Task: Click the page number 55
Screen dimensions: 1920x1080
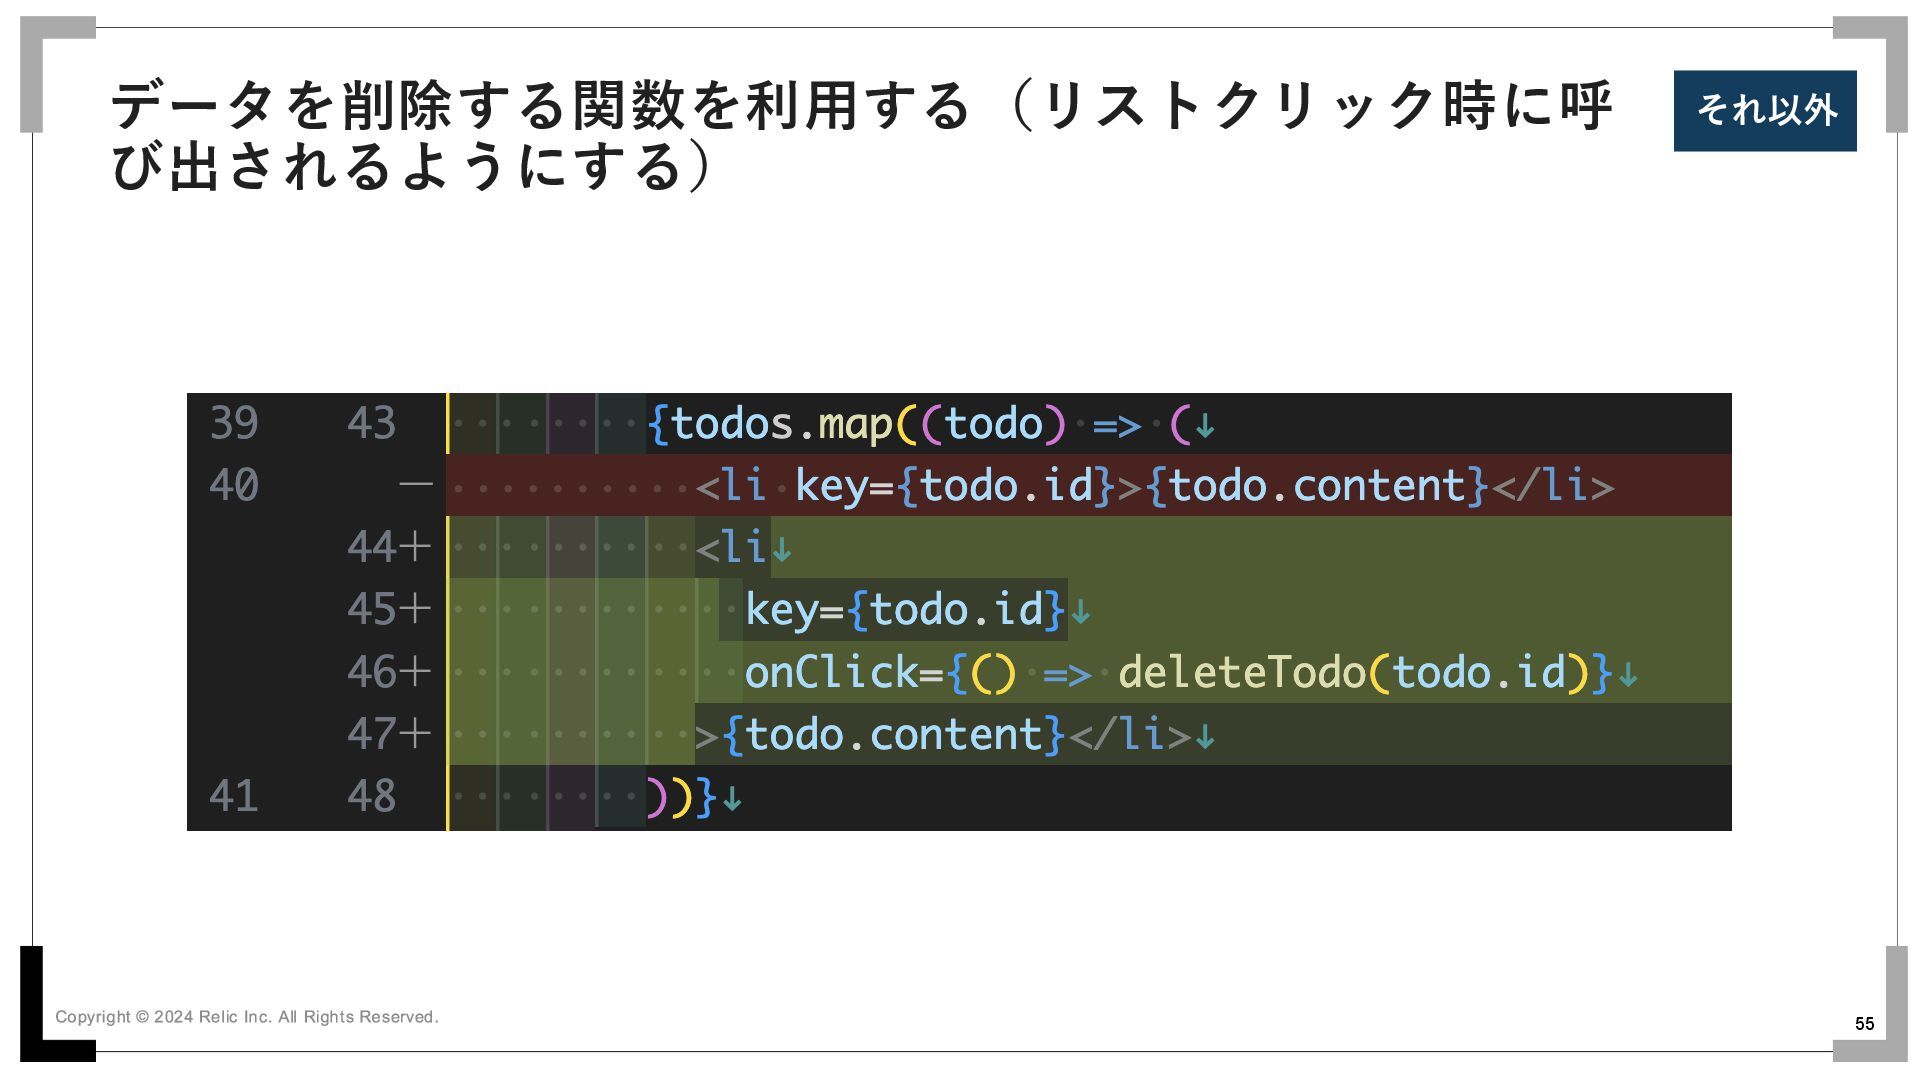Action: coord(1864,1024)
